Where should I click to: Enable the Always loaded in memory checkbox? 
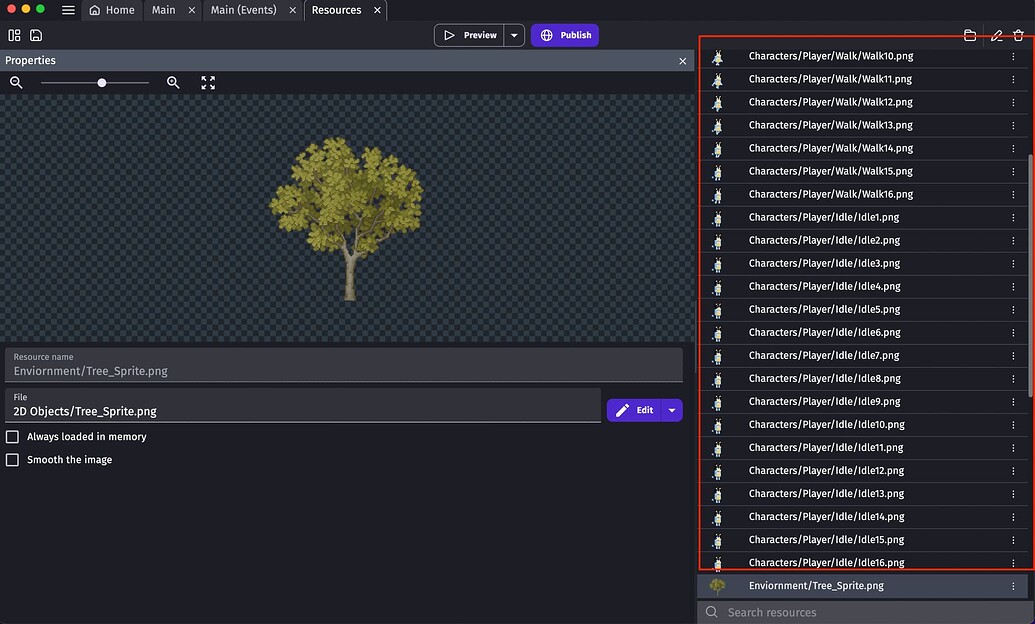(13, 436)
